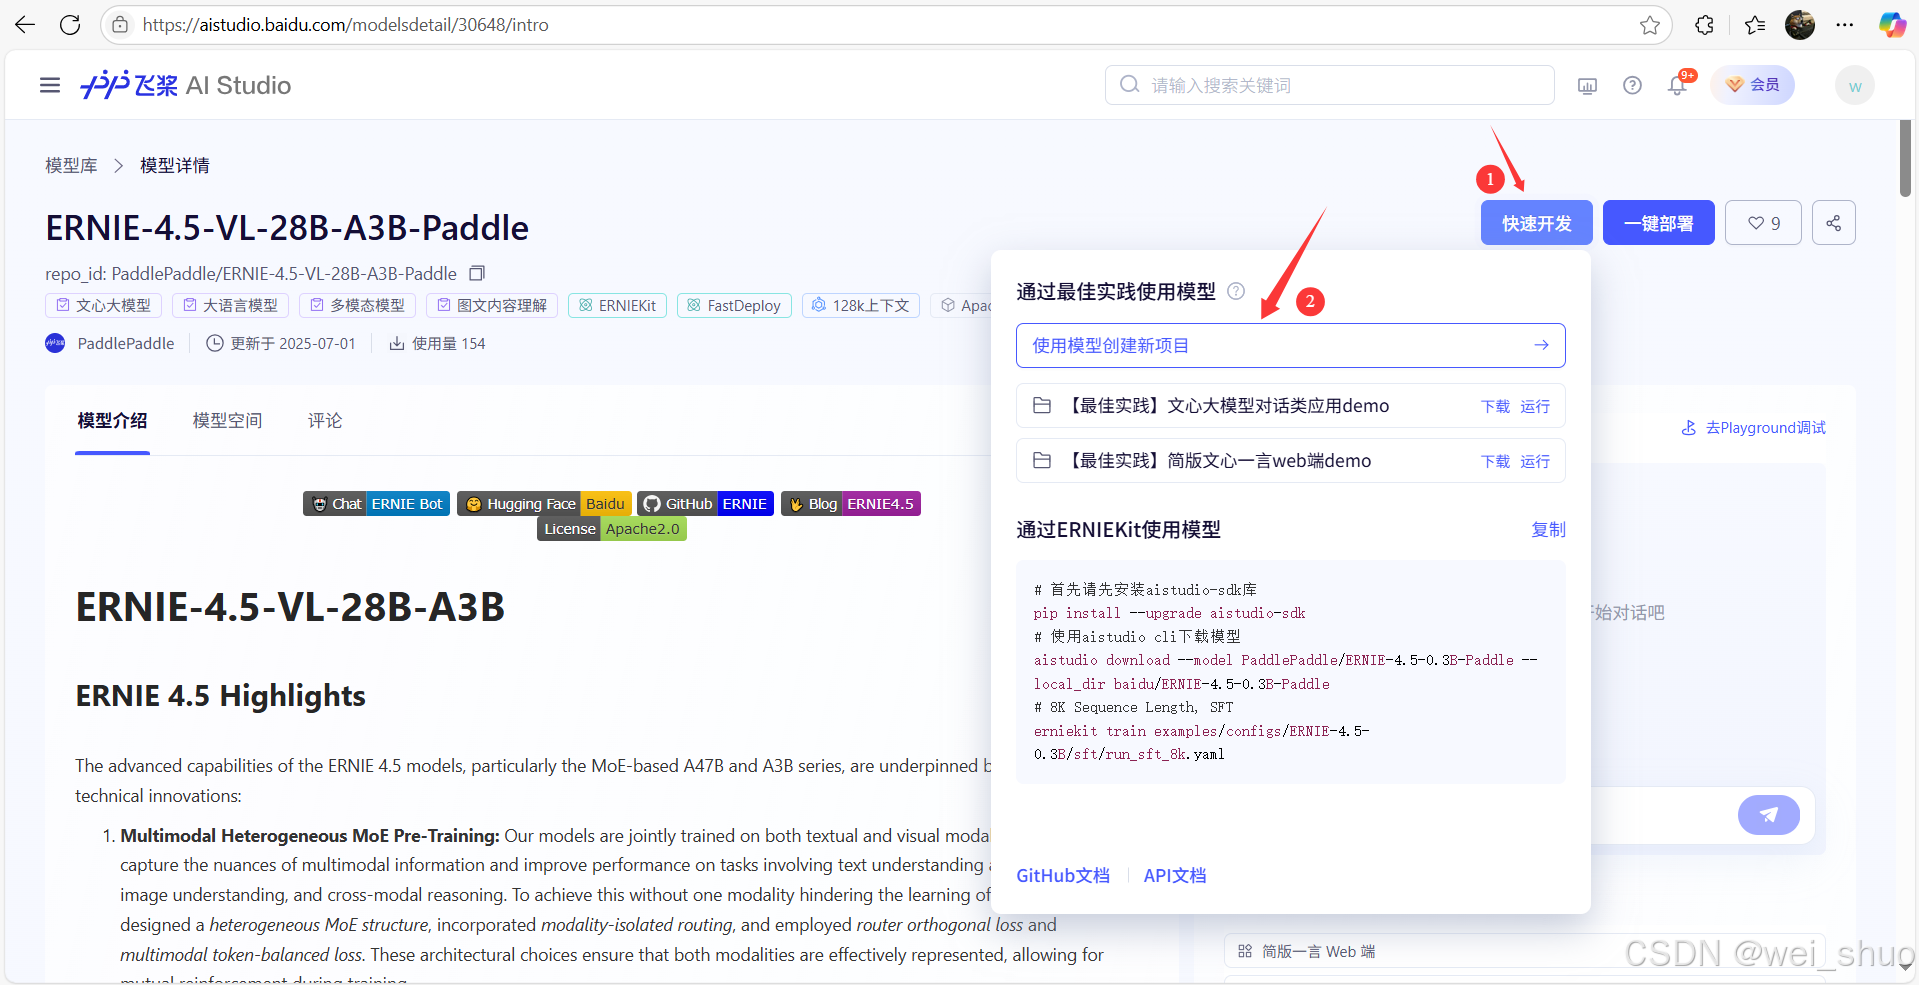Open the API文档 link
The height and width of the screenshot is (985, 1919).
1175,875
